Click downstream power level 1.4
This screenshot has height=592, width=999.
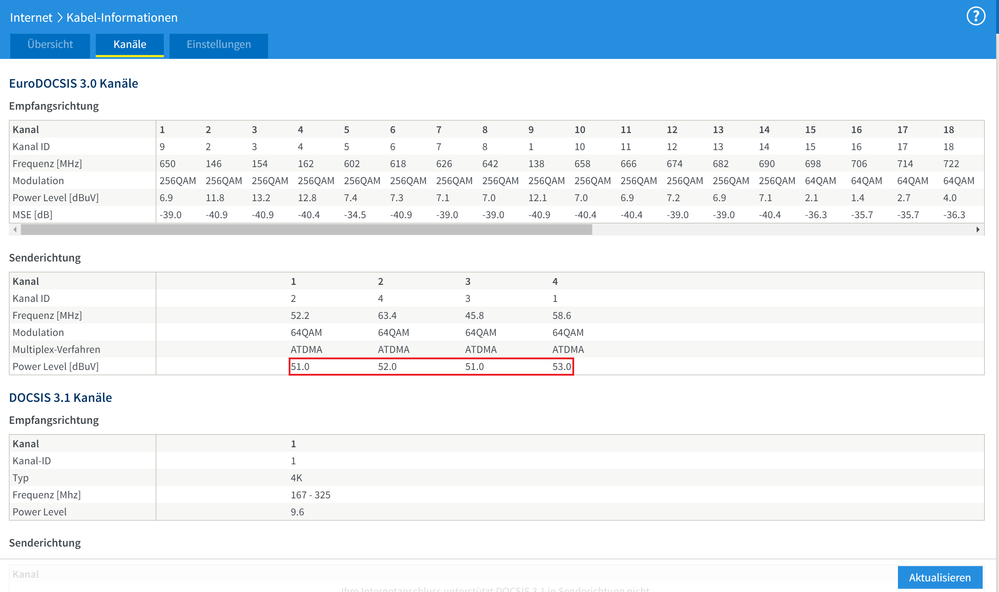click(x=858, y=198)
